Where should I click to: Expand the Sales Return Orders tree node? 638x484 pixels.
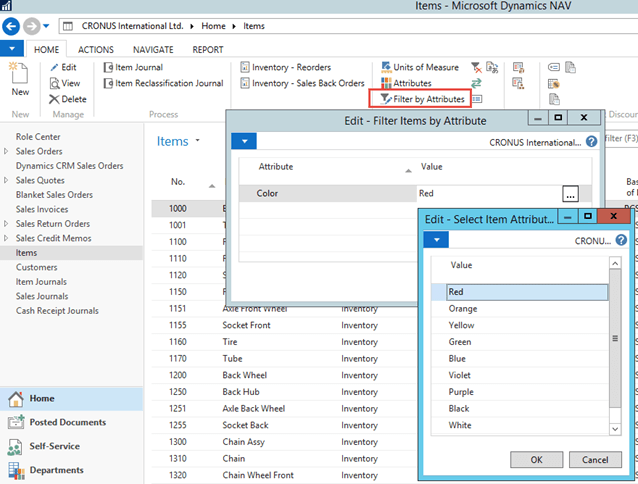6,224
